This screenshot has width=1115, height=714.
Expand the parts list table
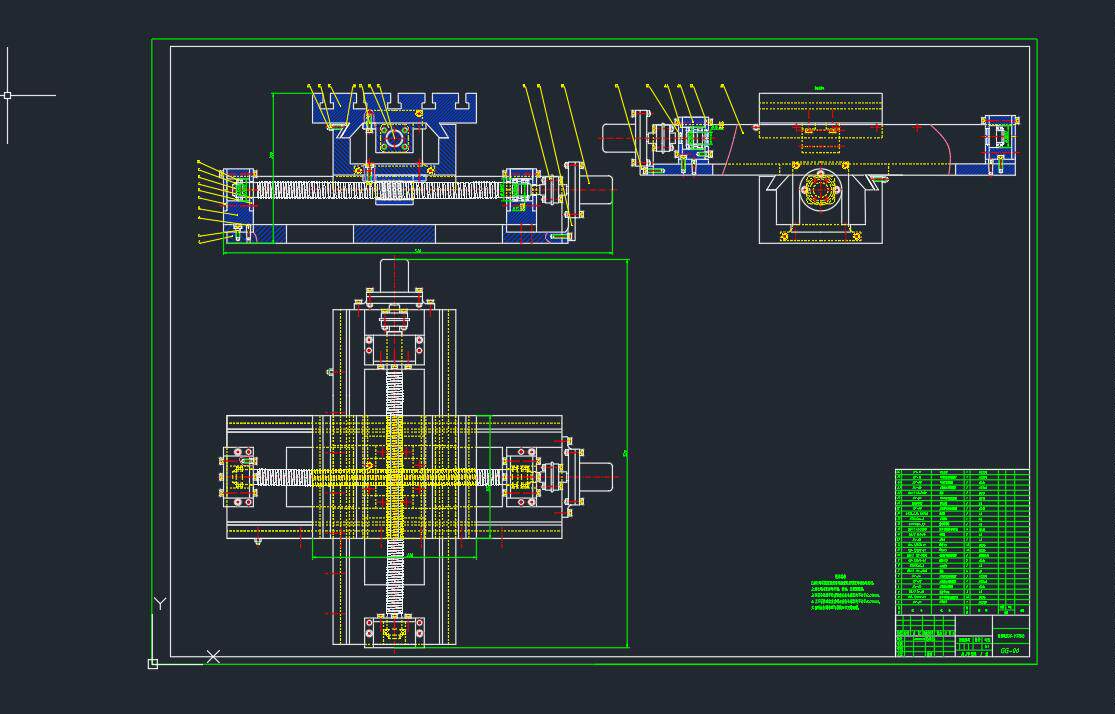point(960,540)
